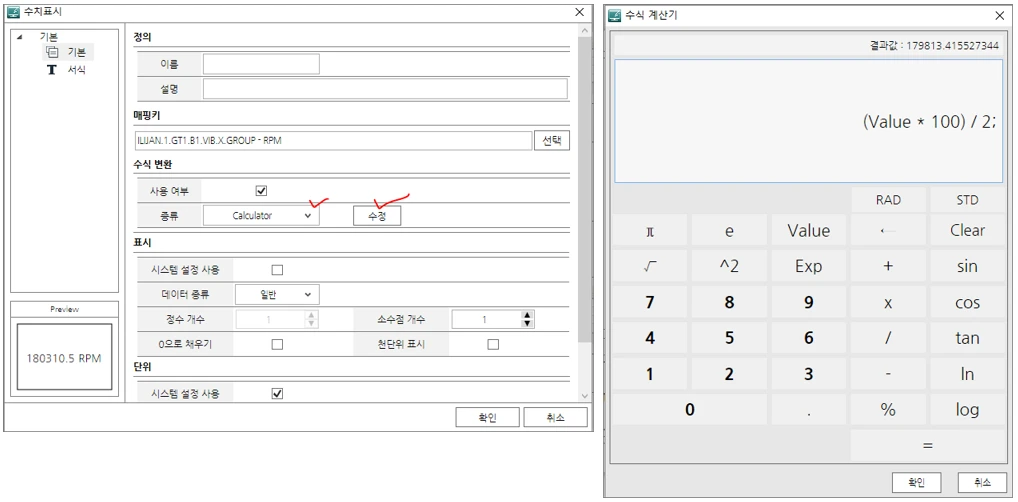Image resolution: width=1018 pixels, height=502 pixels.
Task: Click the sin function key
Action: pos(967,266)
